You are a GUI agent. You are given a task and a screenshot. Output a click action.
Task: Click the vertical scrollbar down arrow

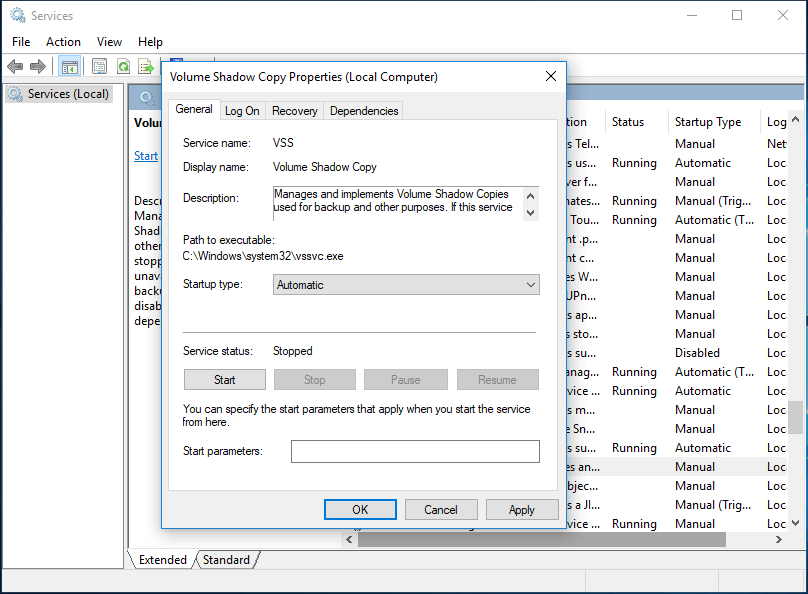796,523
